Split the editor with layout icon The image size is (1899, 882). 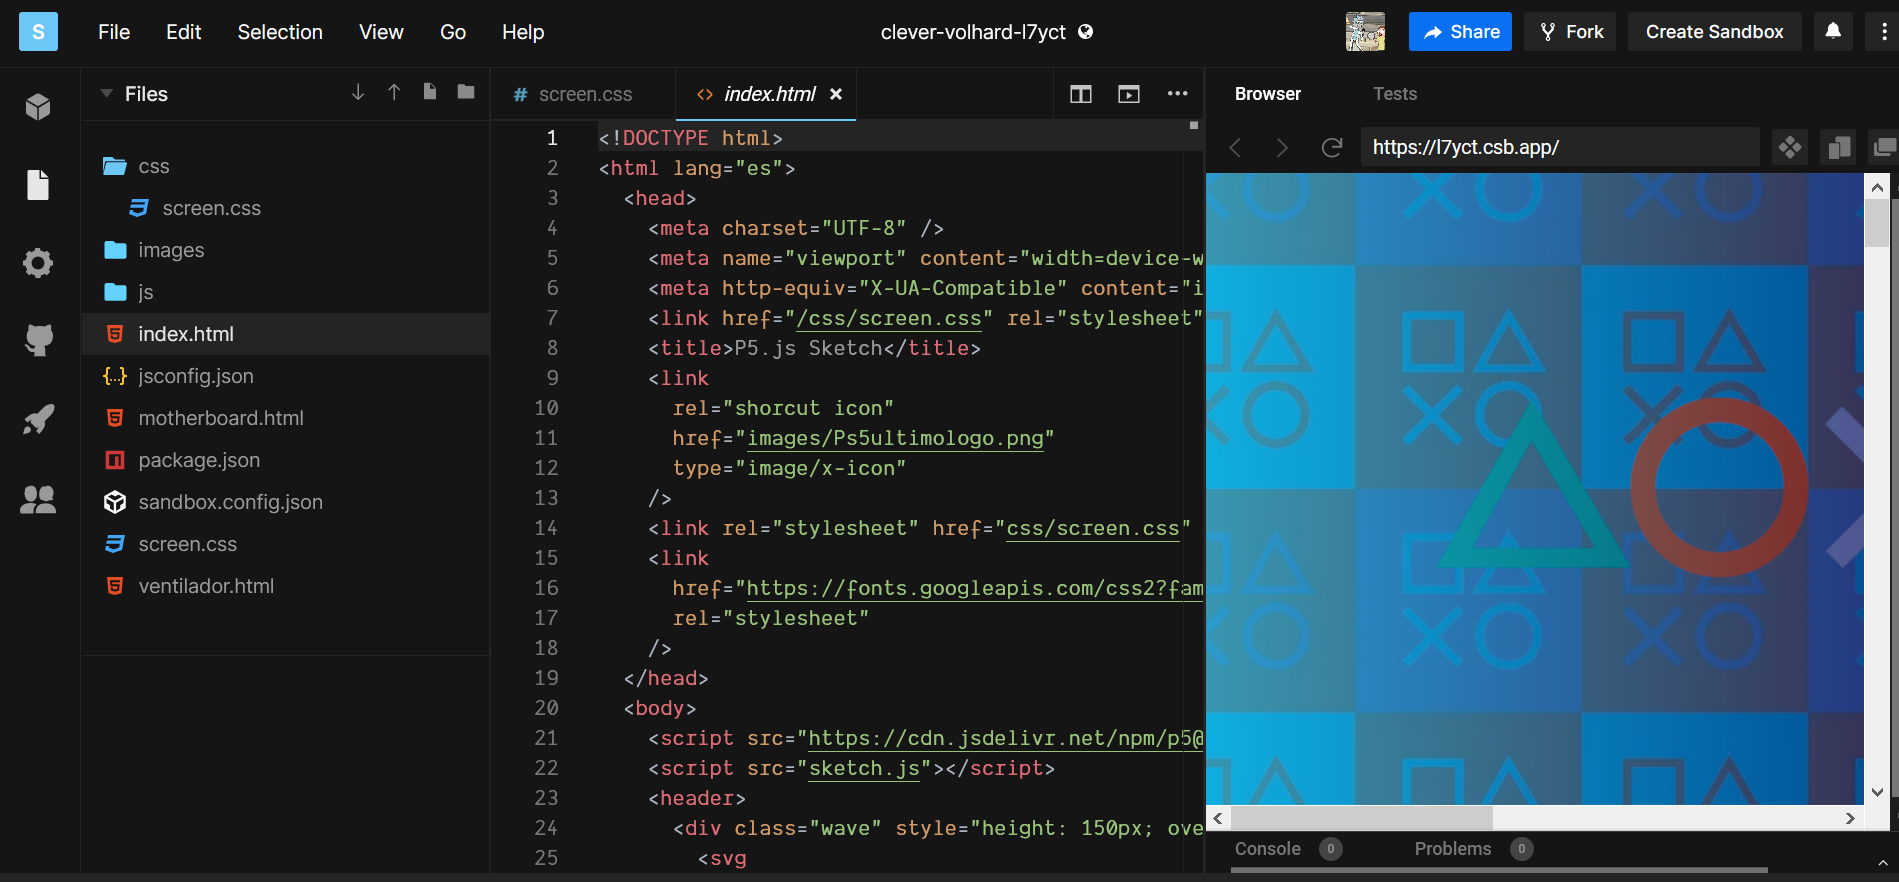[1081, 94]
